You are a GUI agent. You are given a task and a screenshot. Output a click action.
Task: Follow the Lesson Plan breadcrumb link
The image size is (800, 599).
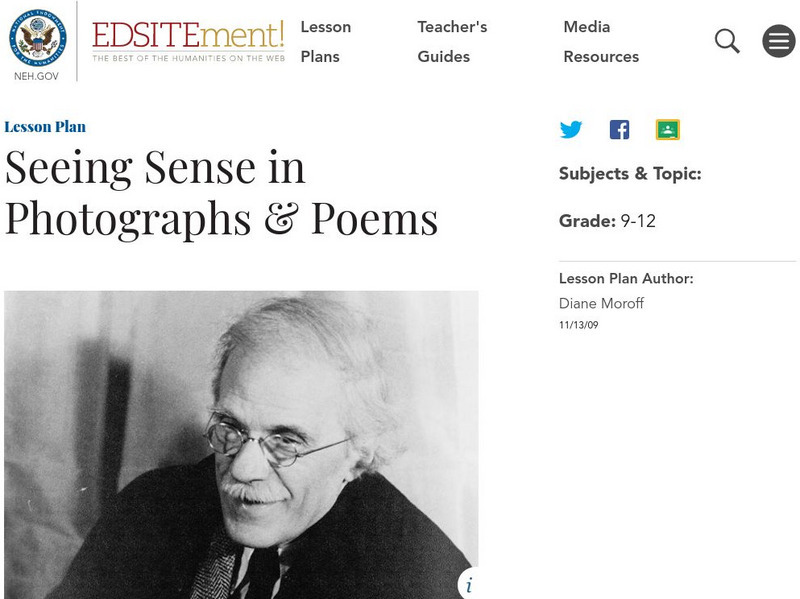point(45,127)
